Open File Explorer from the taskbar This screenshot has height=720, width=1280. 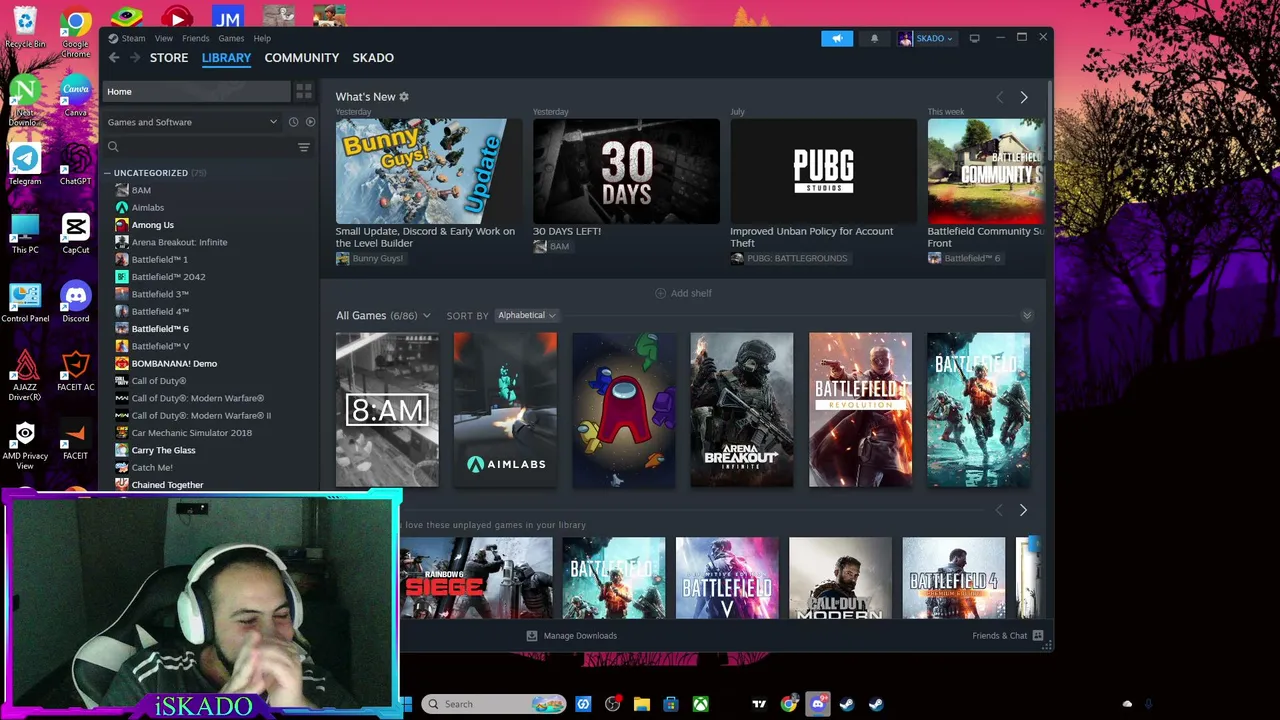tap(641, 704)
